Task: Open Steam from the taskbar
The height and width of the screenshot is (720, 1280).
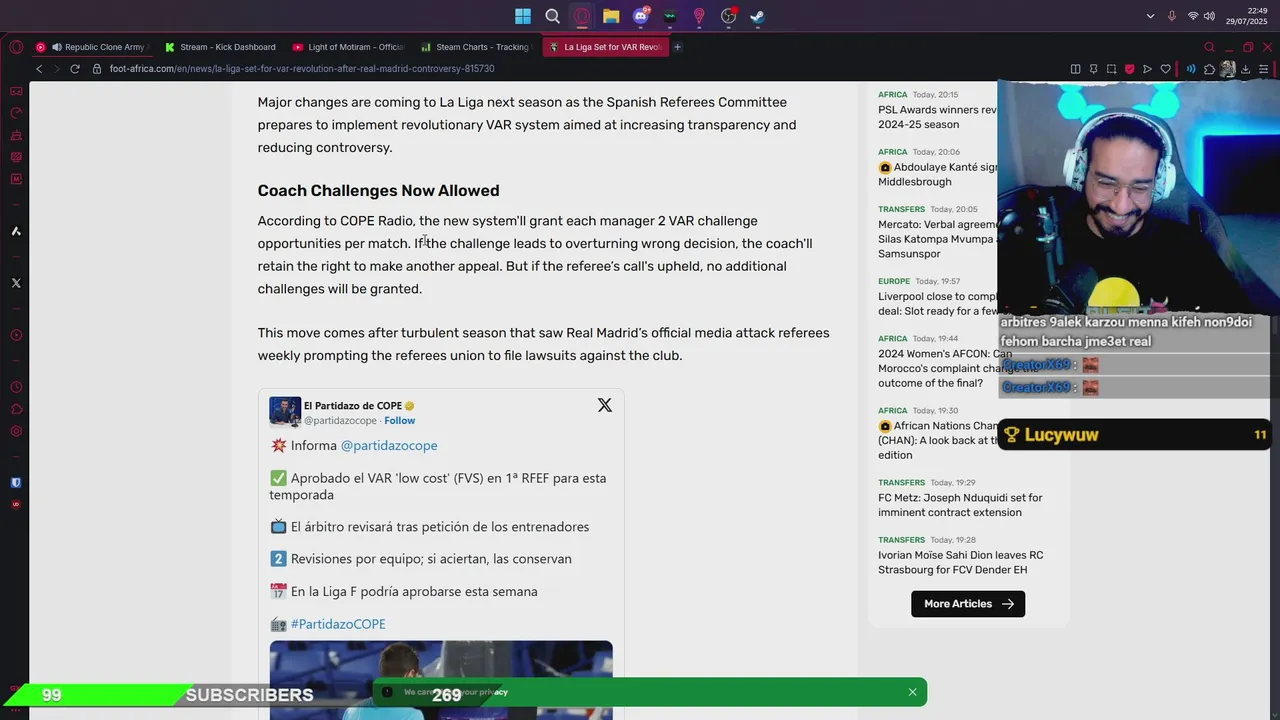Action: pos(758,16)
